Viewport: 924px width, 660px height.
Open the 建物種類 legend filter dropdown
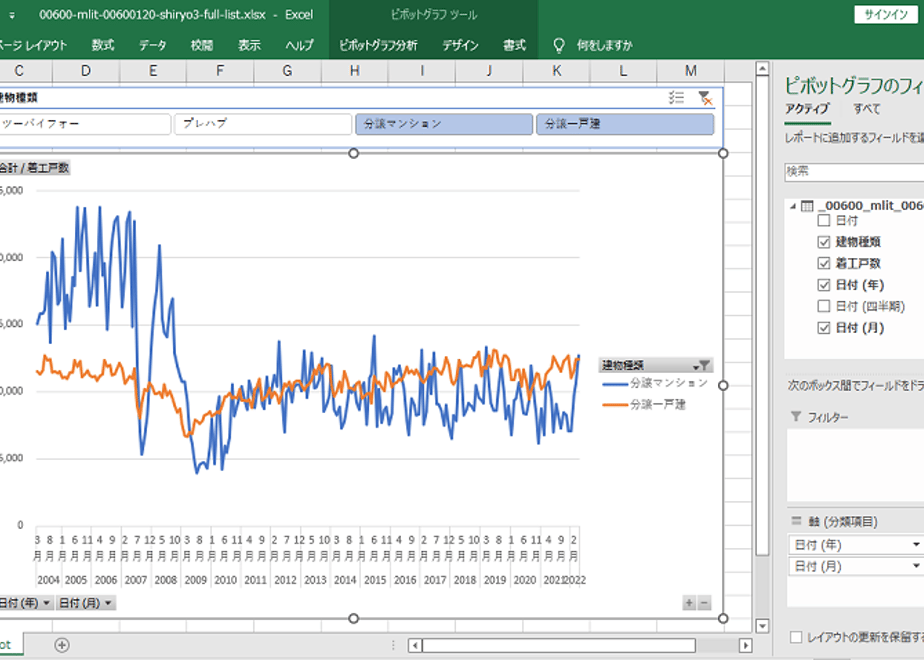[x=701, y=365]
